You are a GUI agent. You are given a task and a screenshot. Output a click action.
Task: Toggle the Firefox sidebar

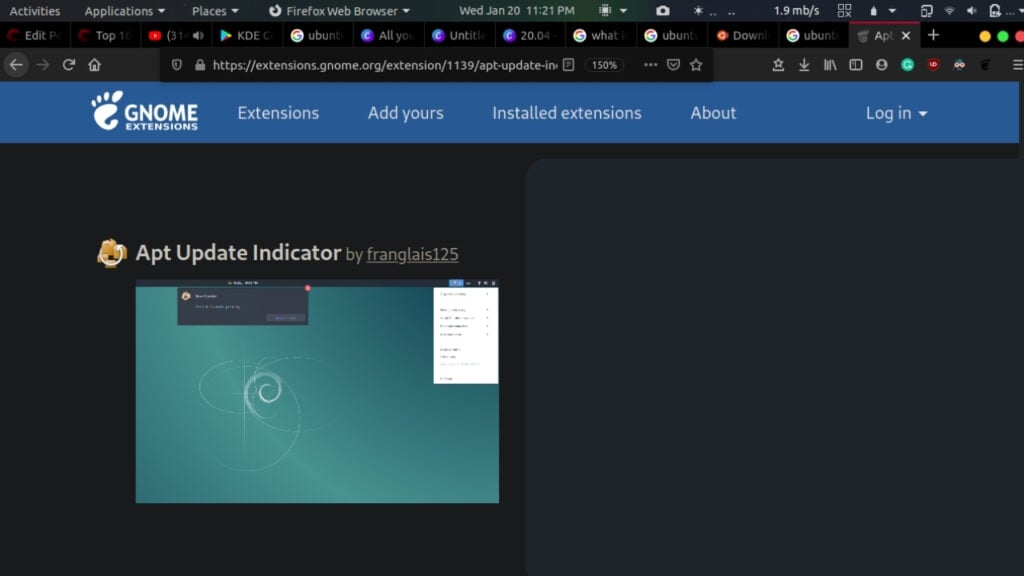tap(856, 65)
